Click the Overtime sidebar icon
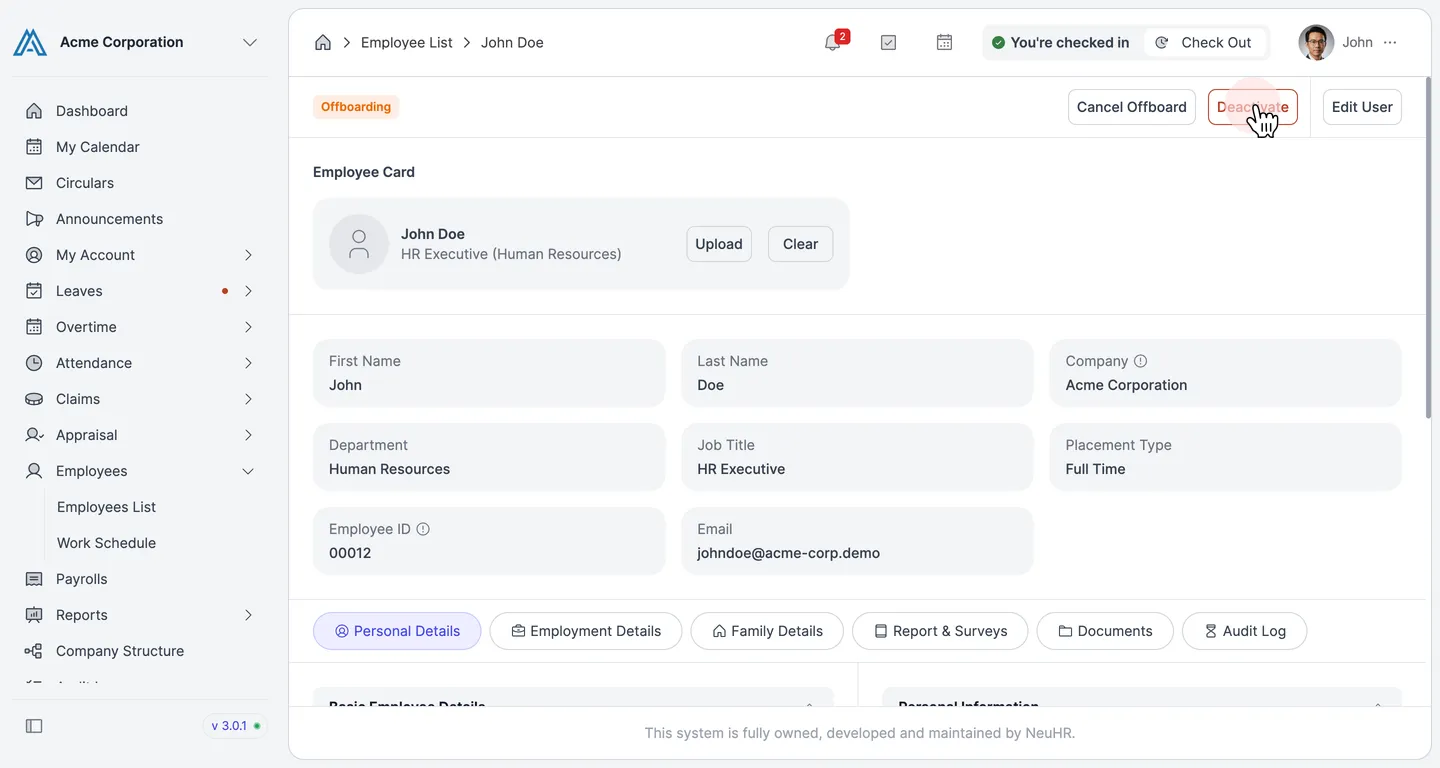 (x=34, y=327)
